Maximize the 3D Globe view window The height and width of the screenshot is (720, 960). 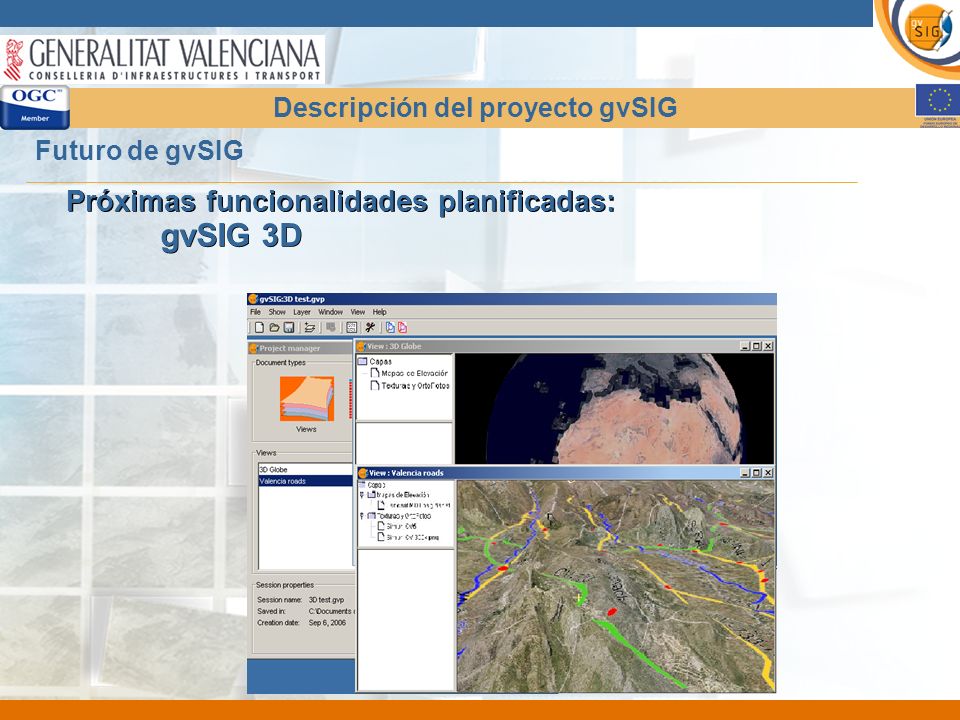pos(756,346)
